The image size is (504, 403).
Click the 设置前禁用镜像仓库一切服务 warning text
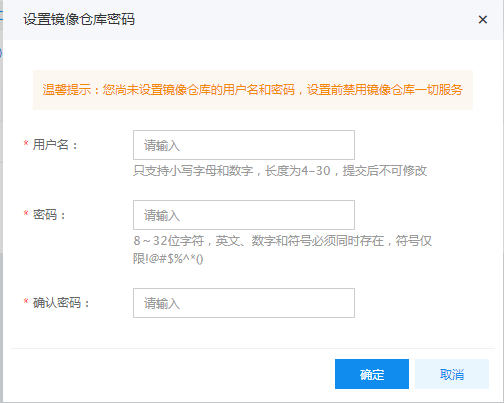(385, 90)
